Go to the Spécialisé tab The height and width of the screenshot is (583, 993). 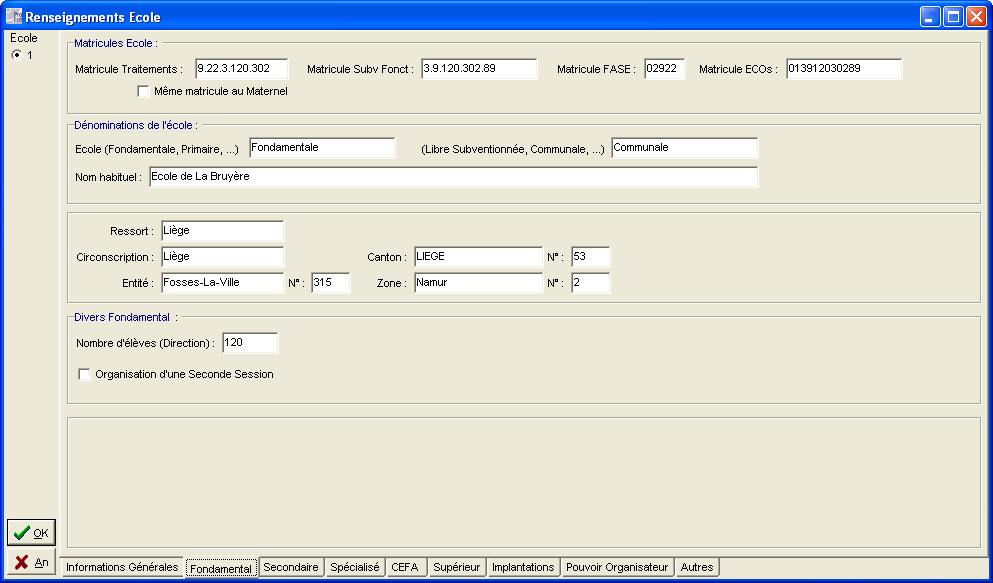click(x=355, y=567)
